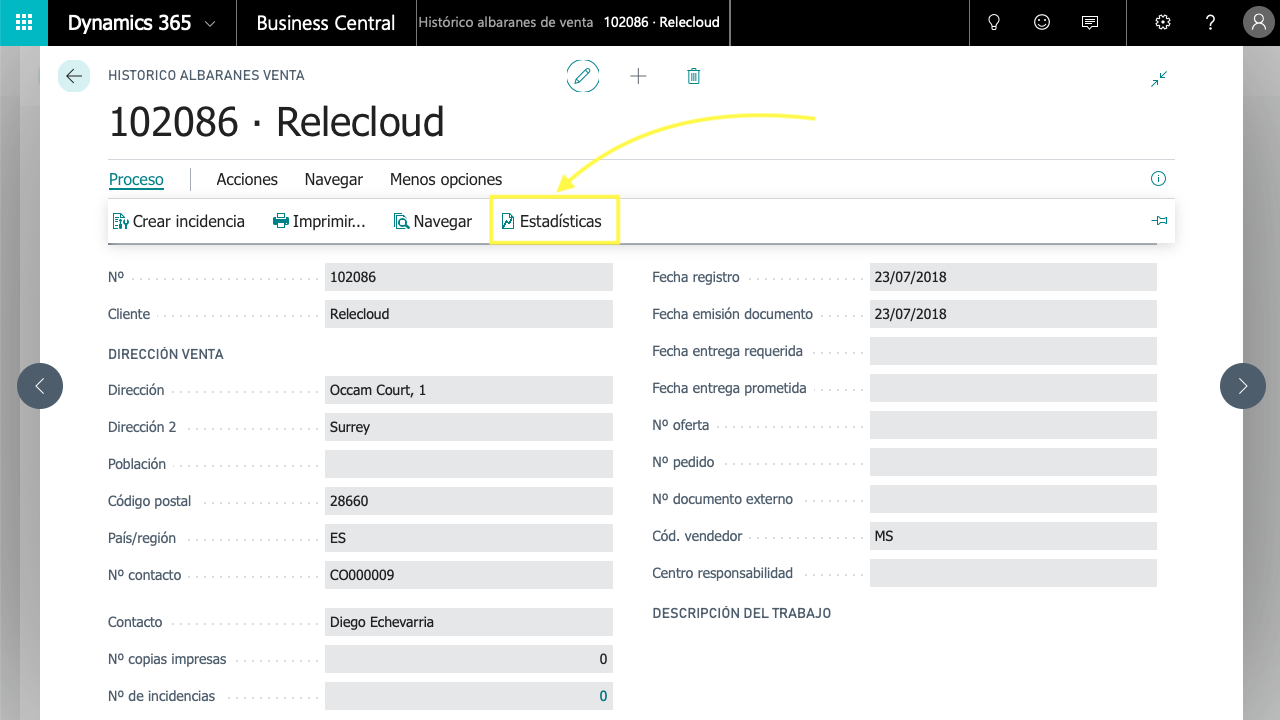Click the Cliente field showing Relecloud

tap(468, 314)
